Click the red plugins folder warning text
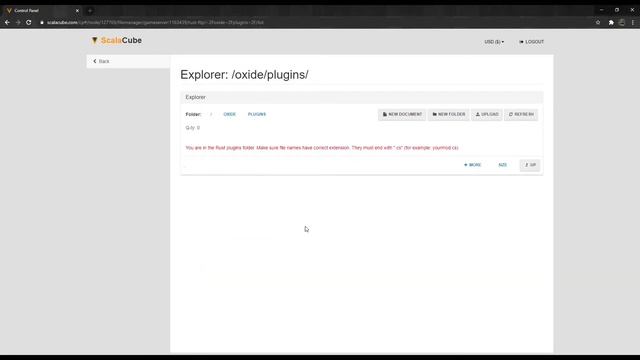This screenshot has width=640, height=360. [322, 148]
